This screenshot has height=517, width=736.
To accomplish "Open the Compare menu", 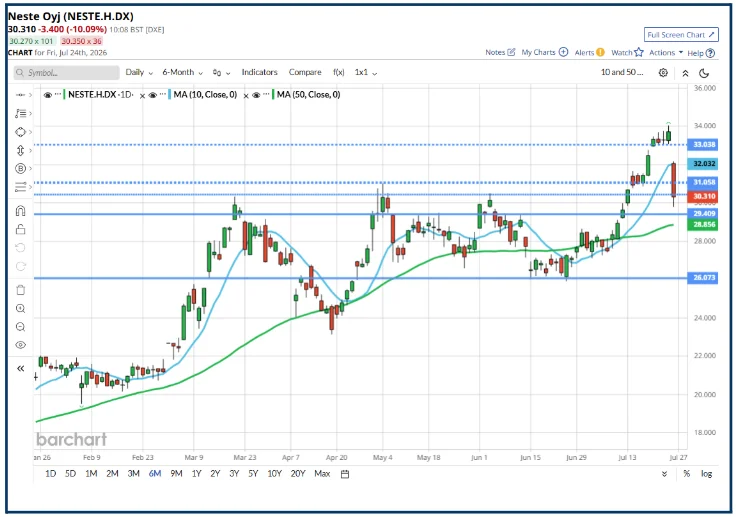I will (305, 72).
